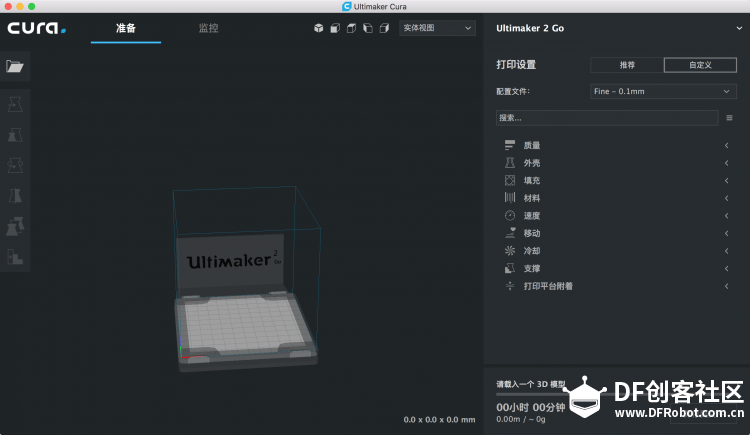Click the 填充 settings label
This screenshot has width=750, height=435.
(531, 180)
